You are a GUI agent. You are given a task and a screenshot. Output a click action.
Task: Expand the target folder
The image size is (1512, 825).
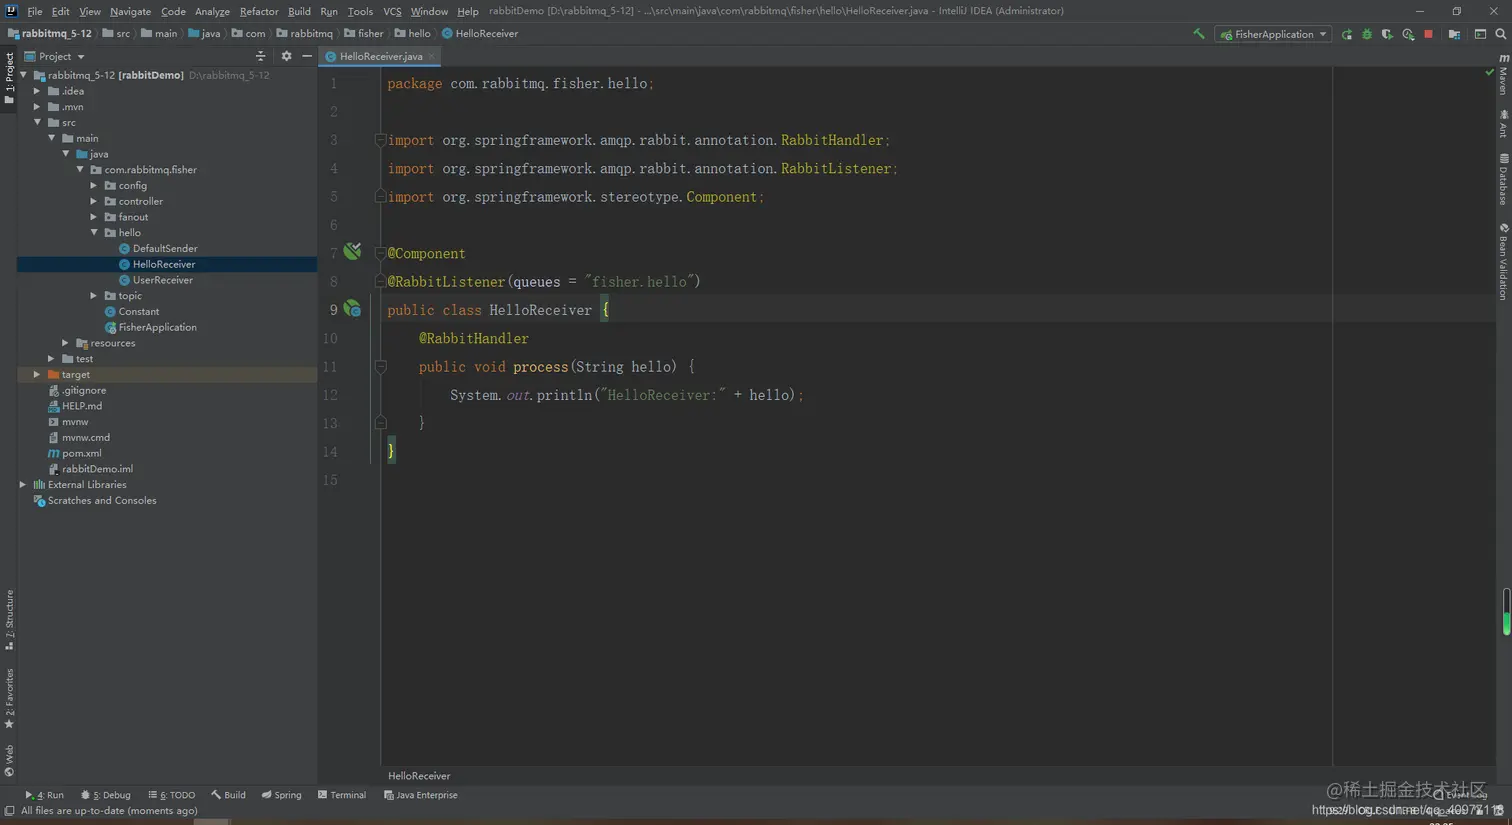[37, 375]
